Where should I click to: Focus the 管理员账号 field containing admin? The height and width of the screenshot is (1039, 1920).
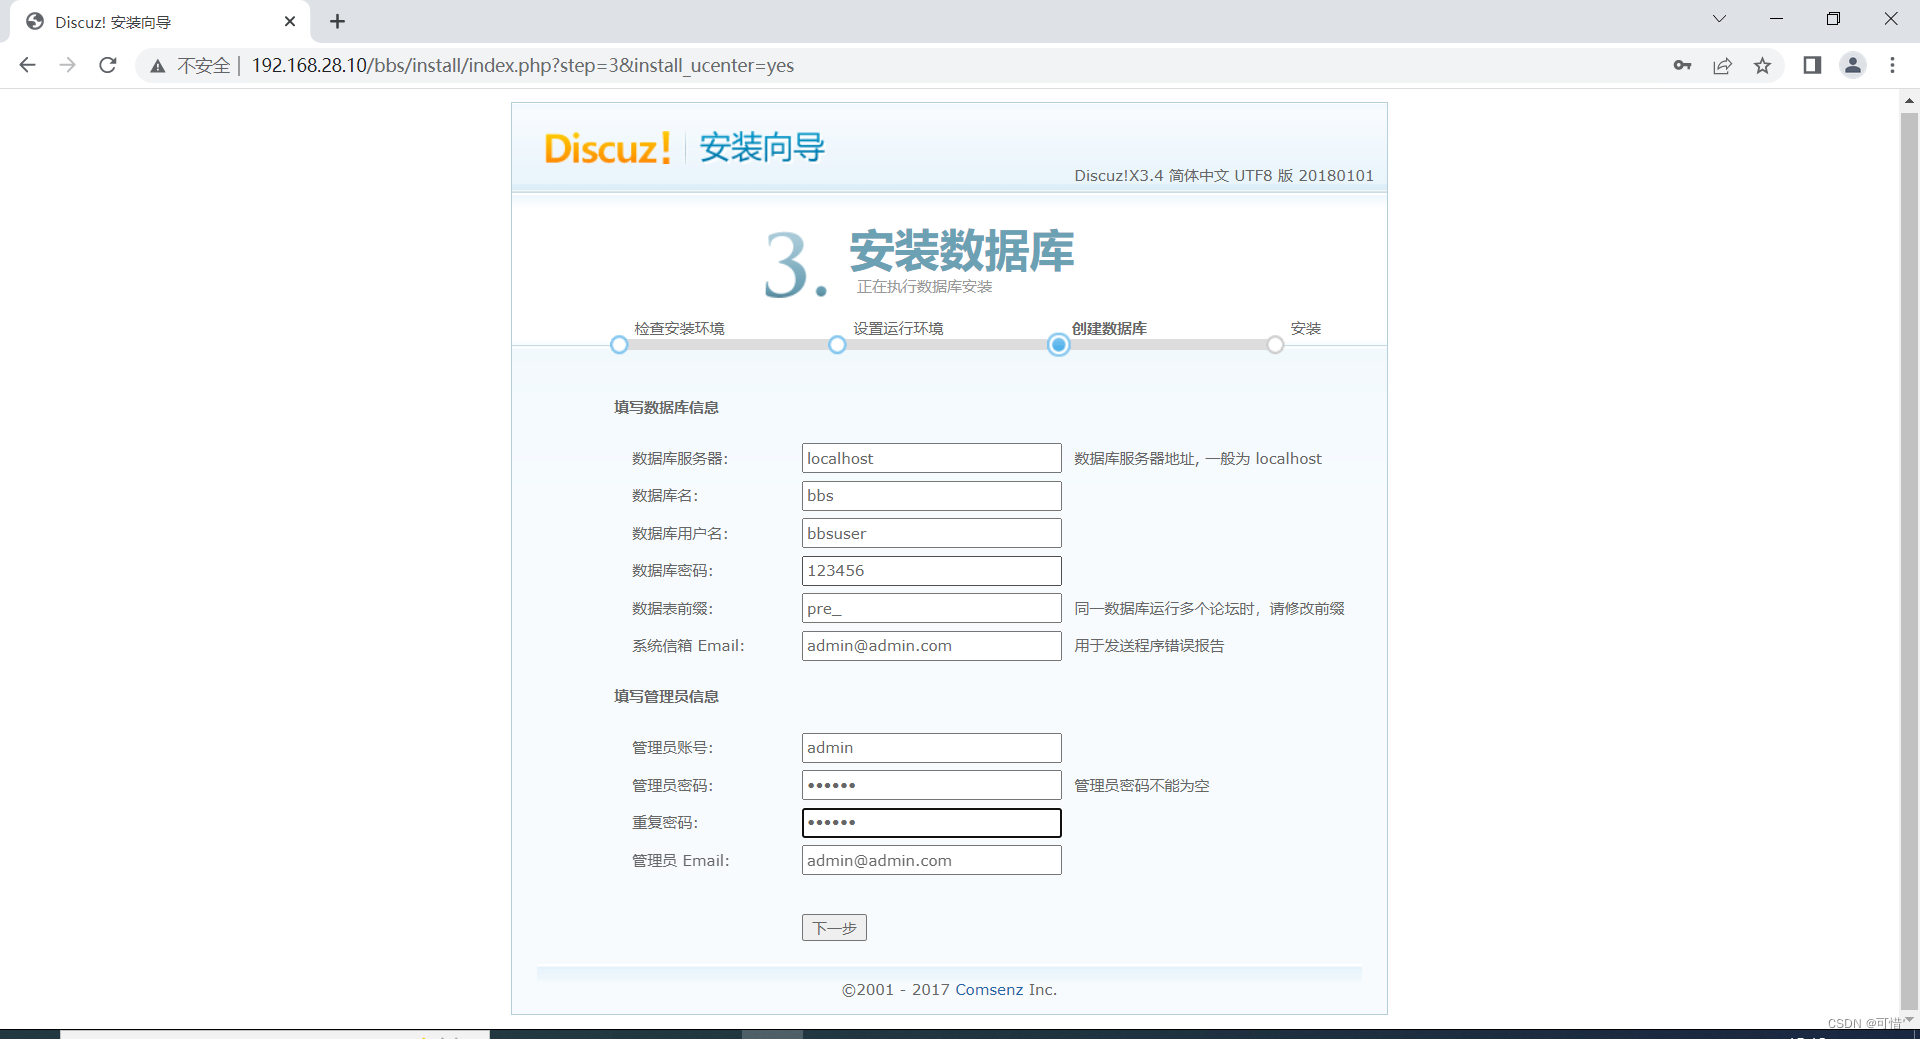(931, 748)
